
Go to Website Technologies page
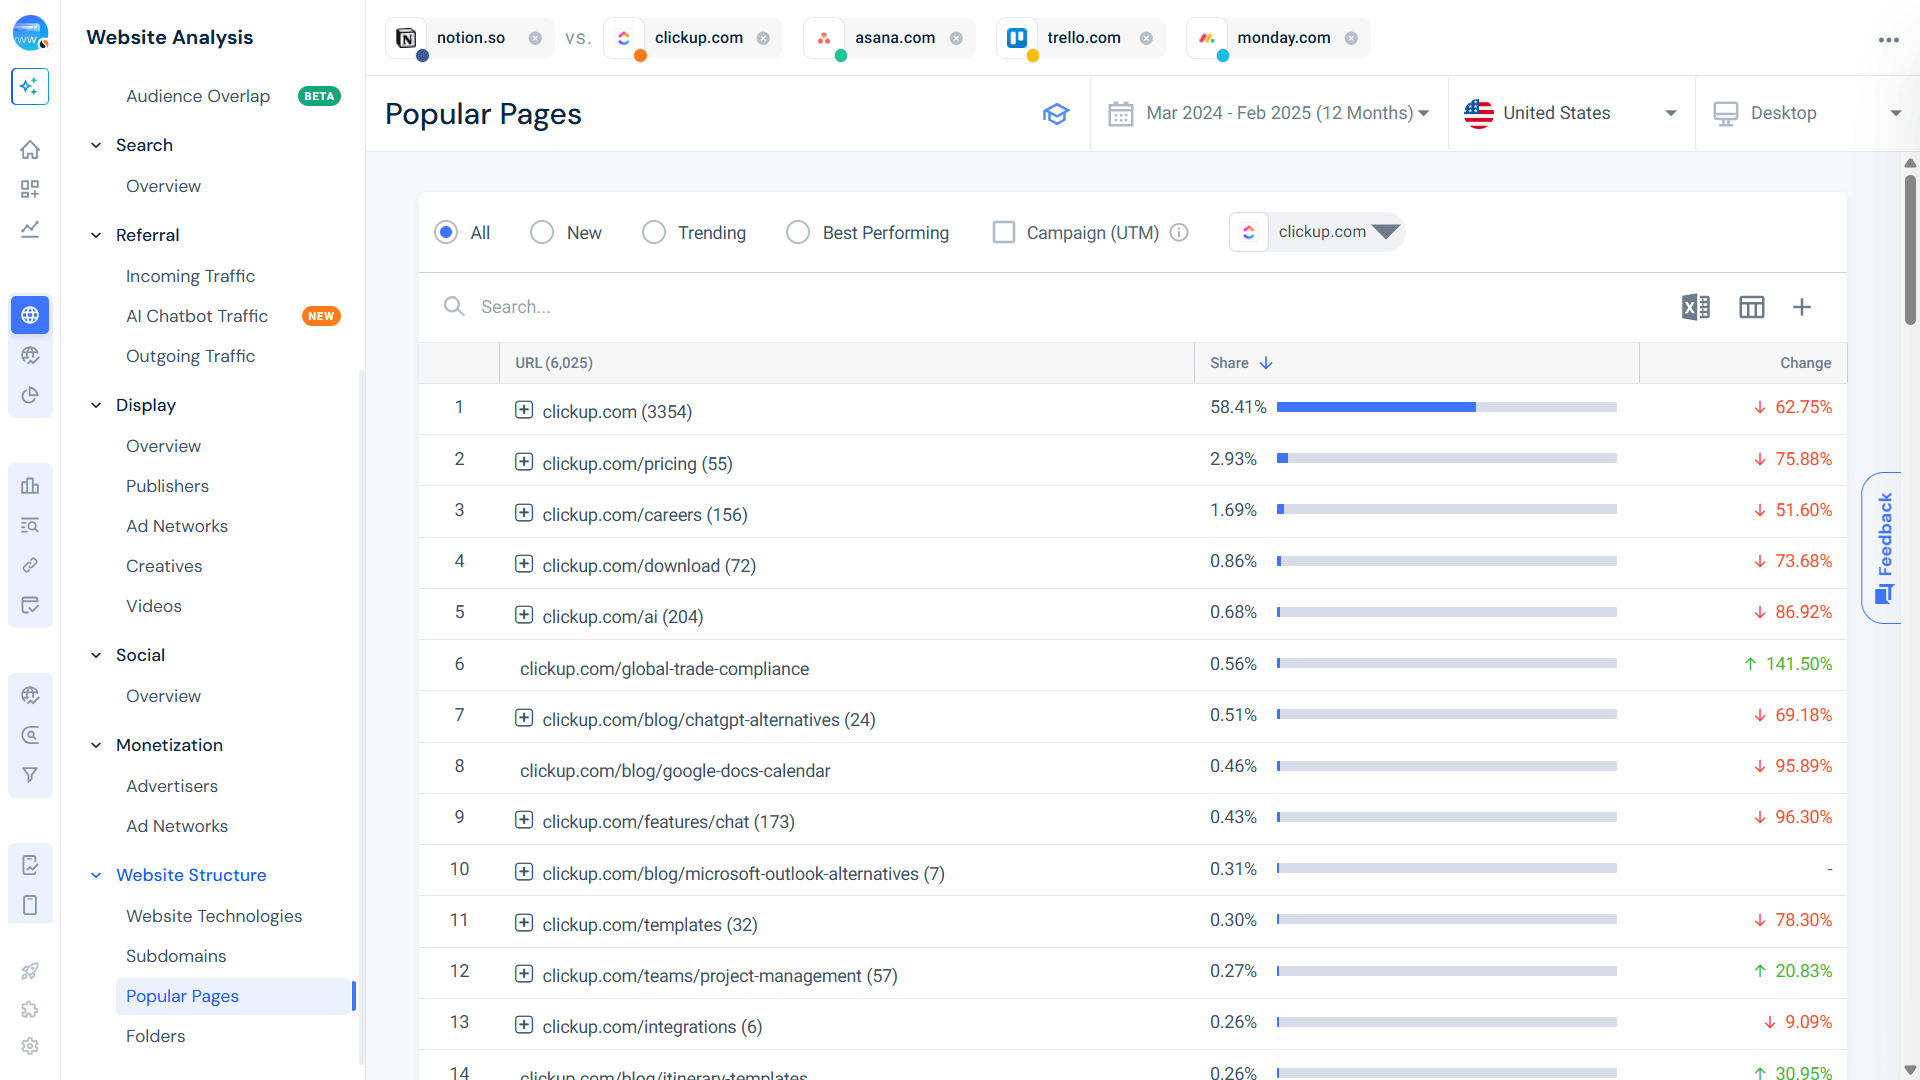click(214, 916)
